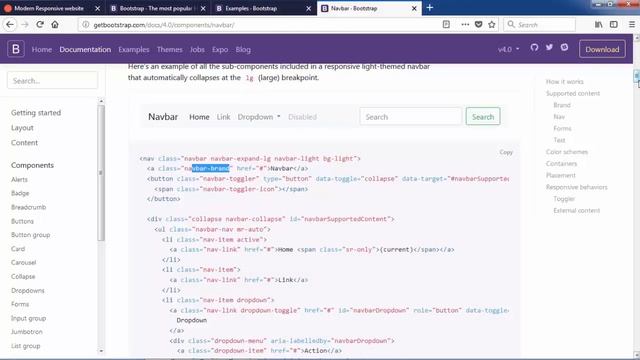
Task: Click Home in the purple Bootstrap navbar
Action: pyautogui.click(x=42, y=49)
